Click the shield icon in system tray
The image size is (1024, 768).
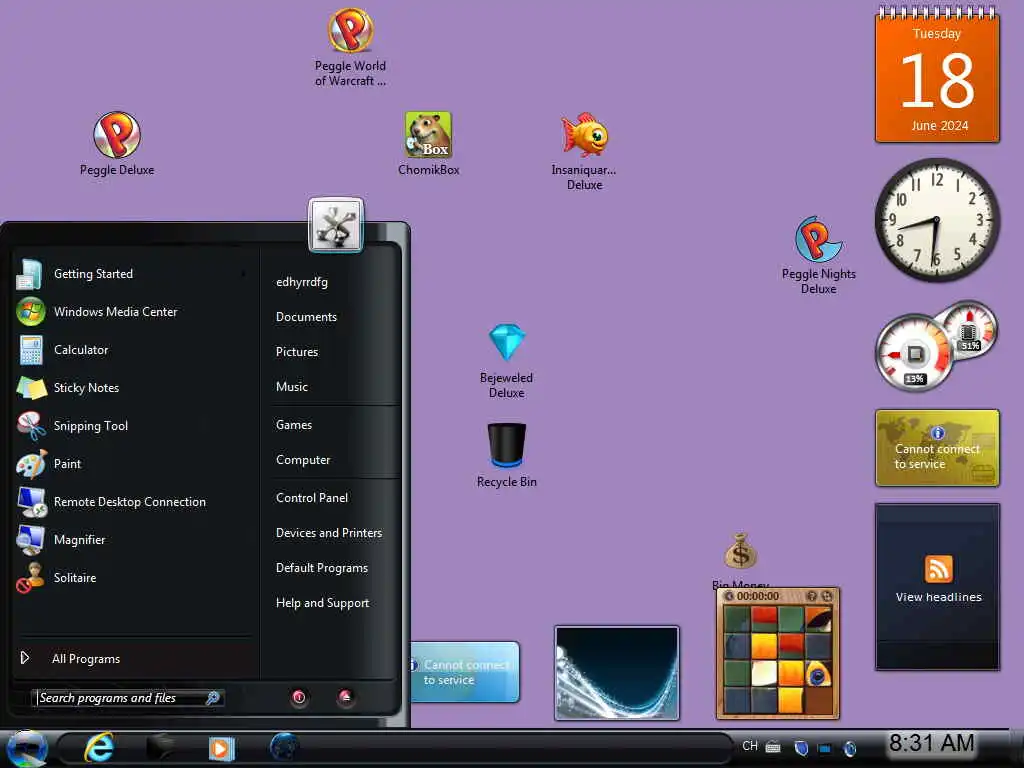coord(801,748)
